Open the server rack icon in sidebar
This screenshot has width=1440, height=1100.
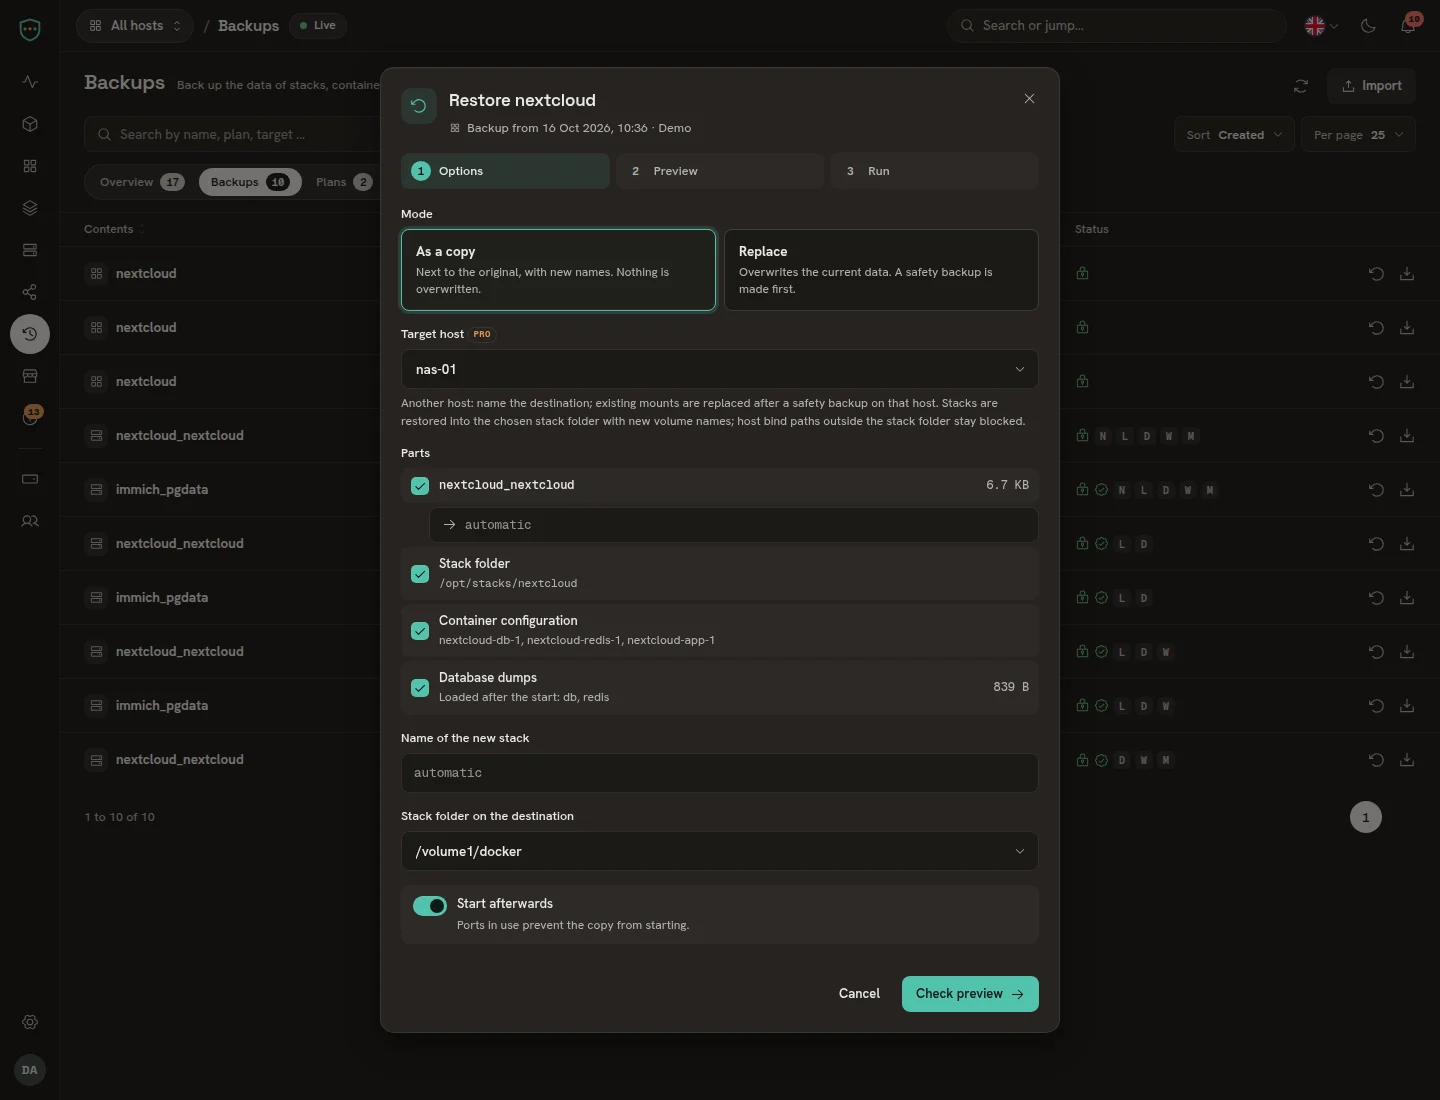click(30, 250)
